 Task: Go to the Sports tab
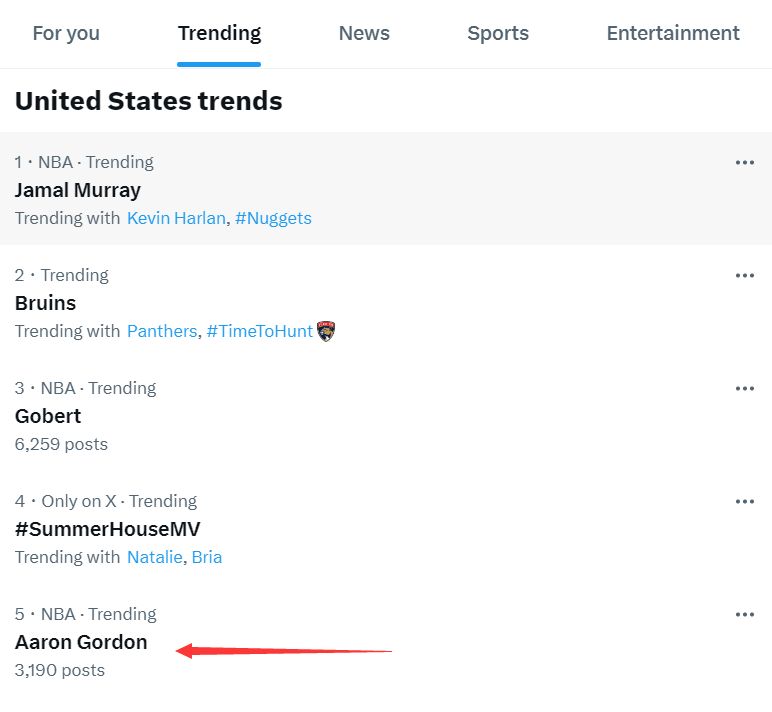click(x=498, y=33)
